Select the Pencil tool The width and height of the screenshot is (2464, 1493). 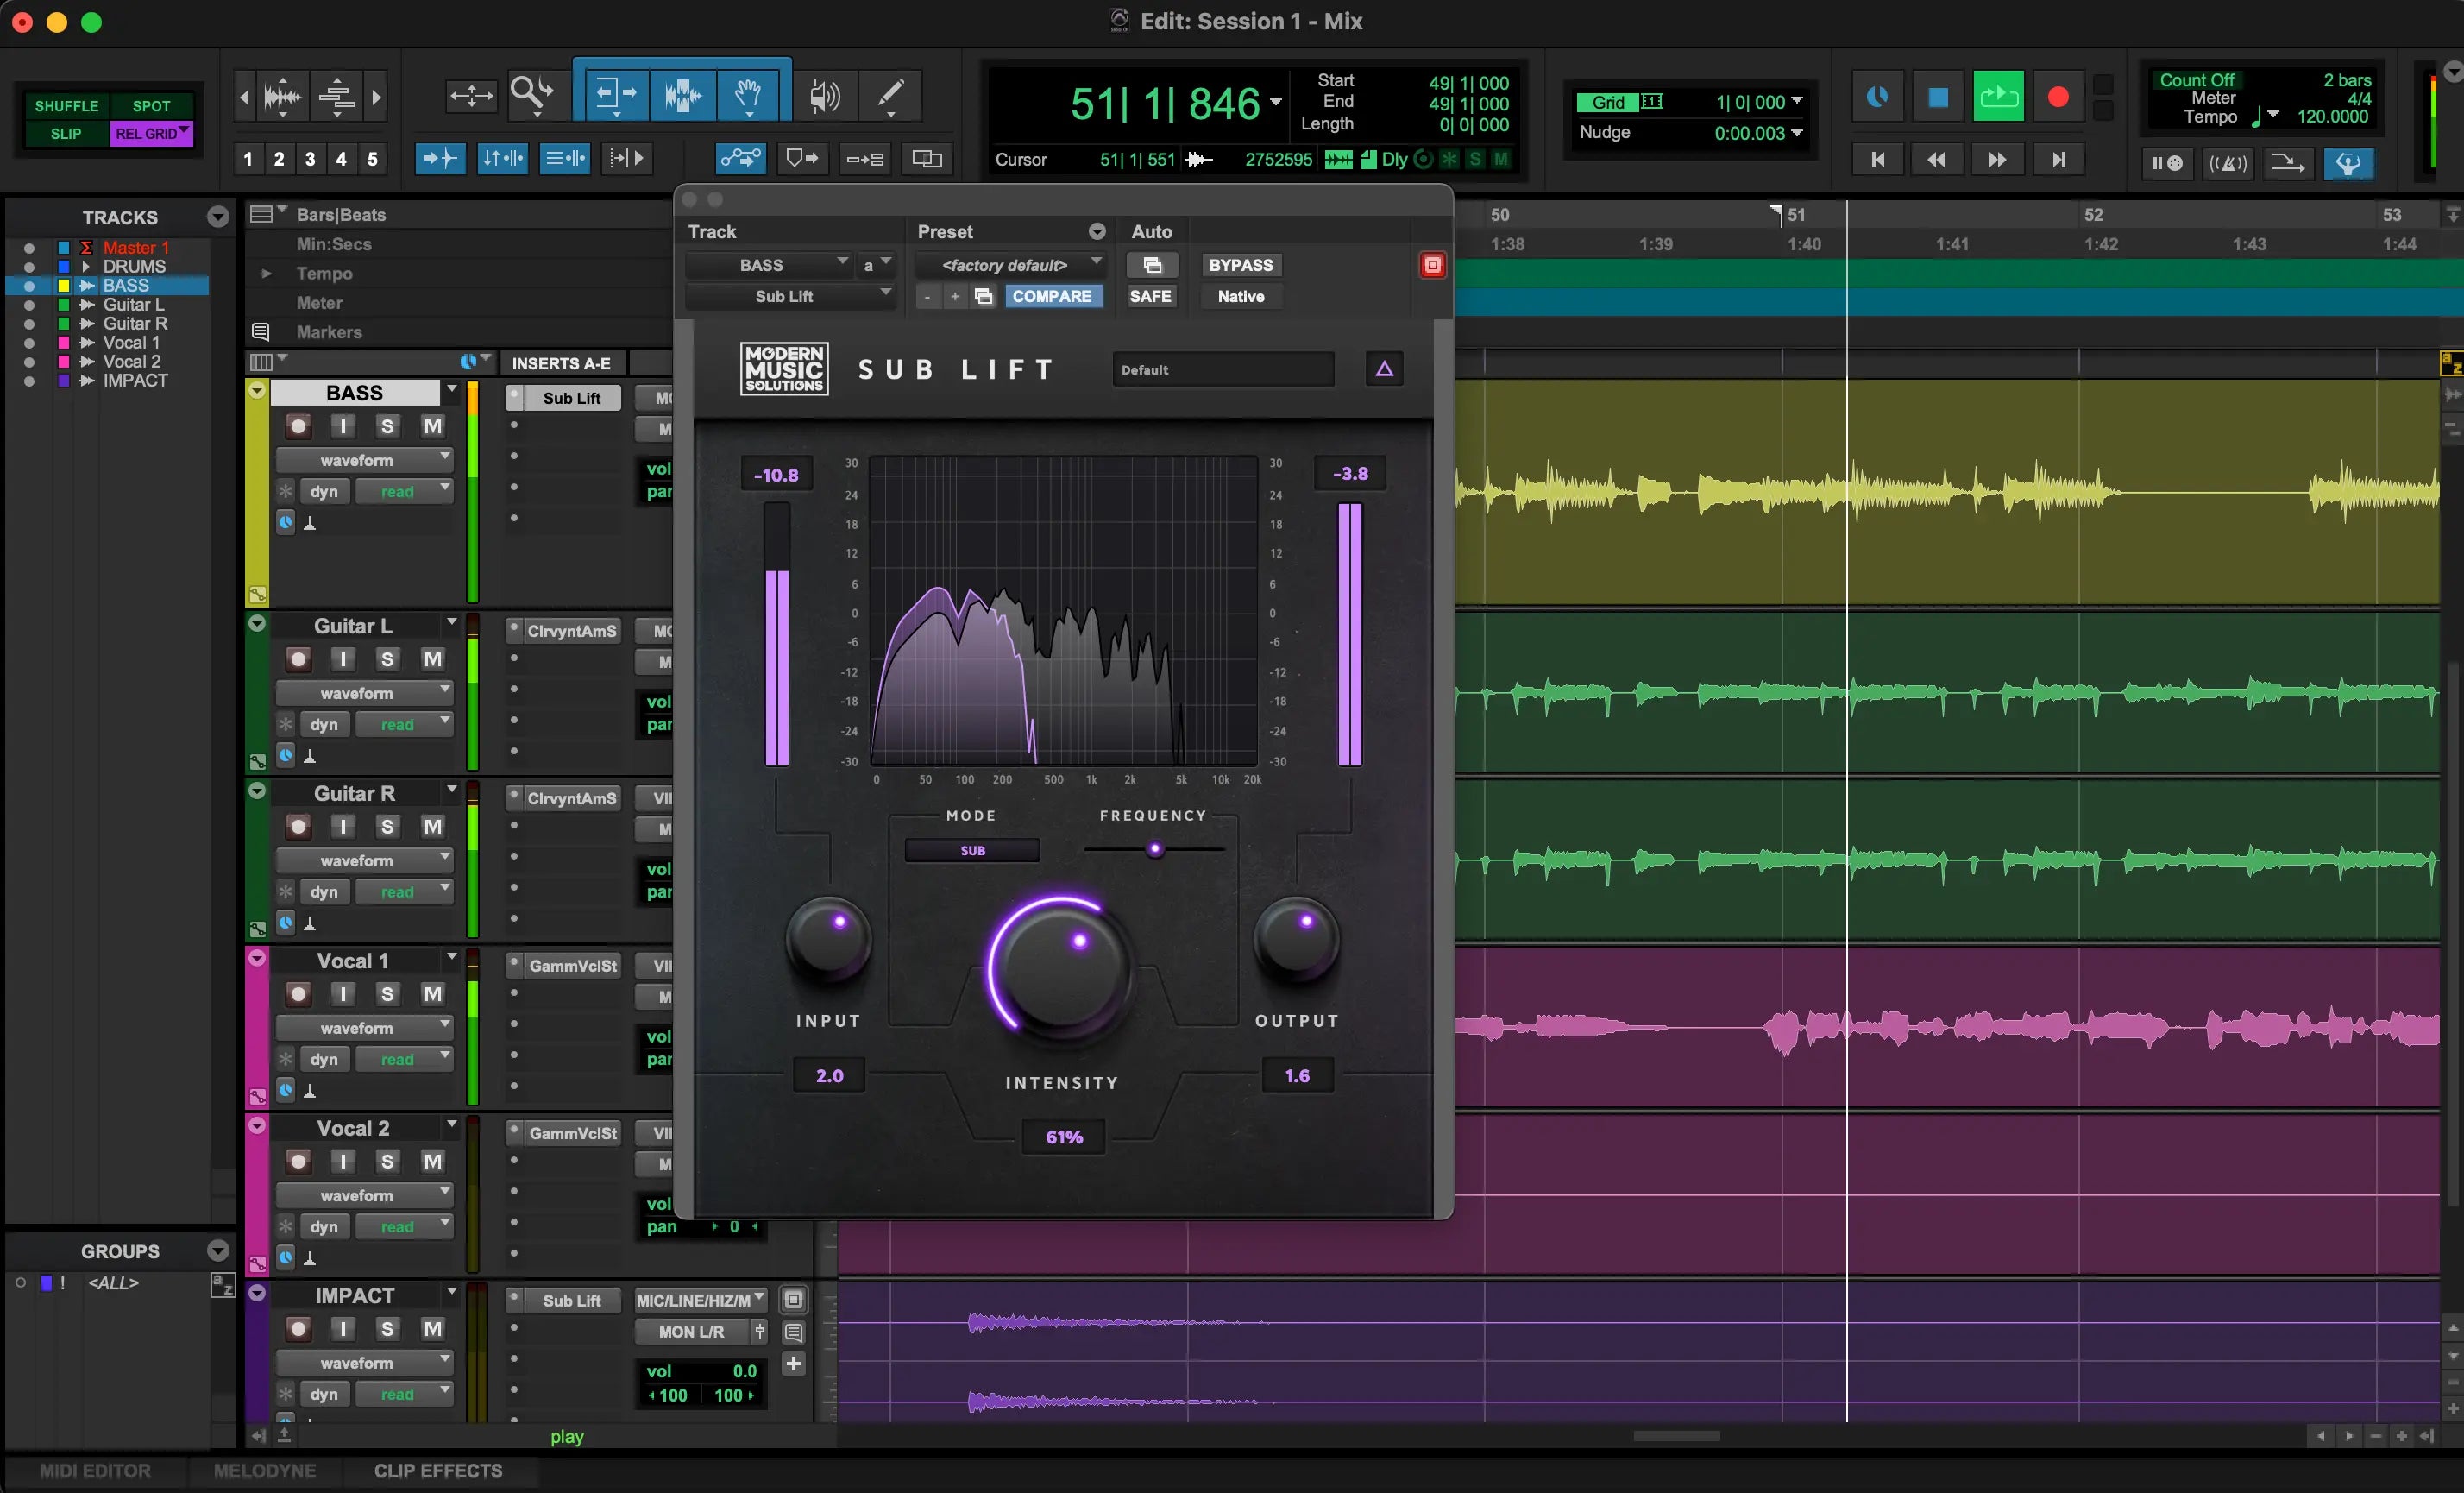[x=889, y=96]
